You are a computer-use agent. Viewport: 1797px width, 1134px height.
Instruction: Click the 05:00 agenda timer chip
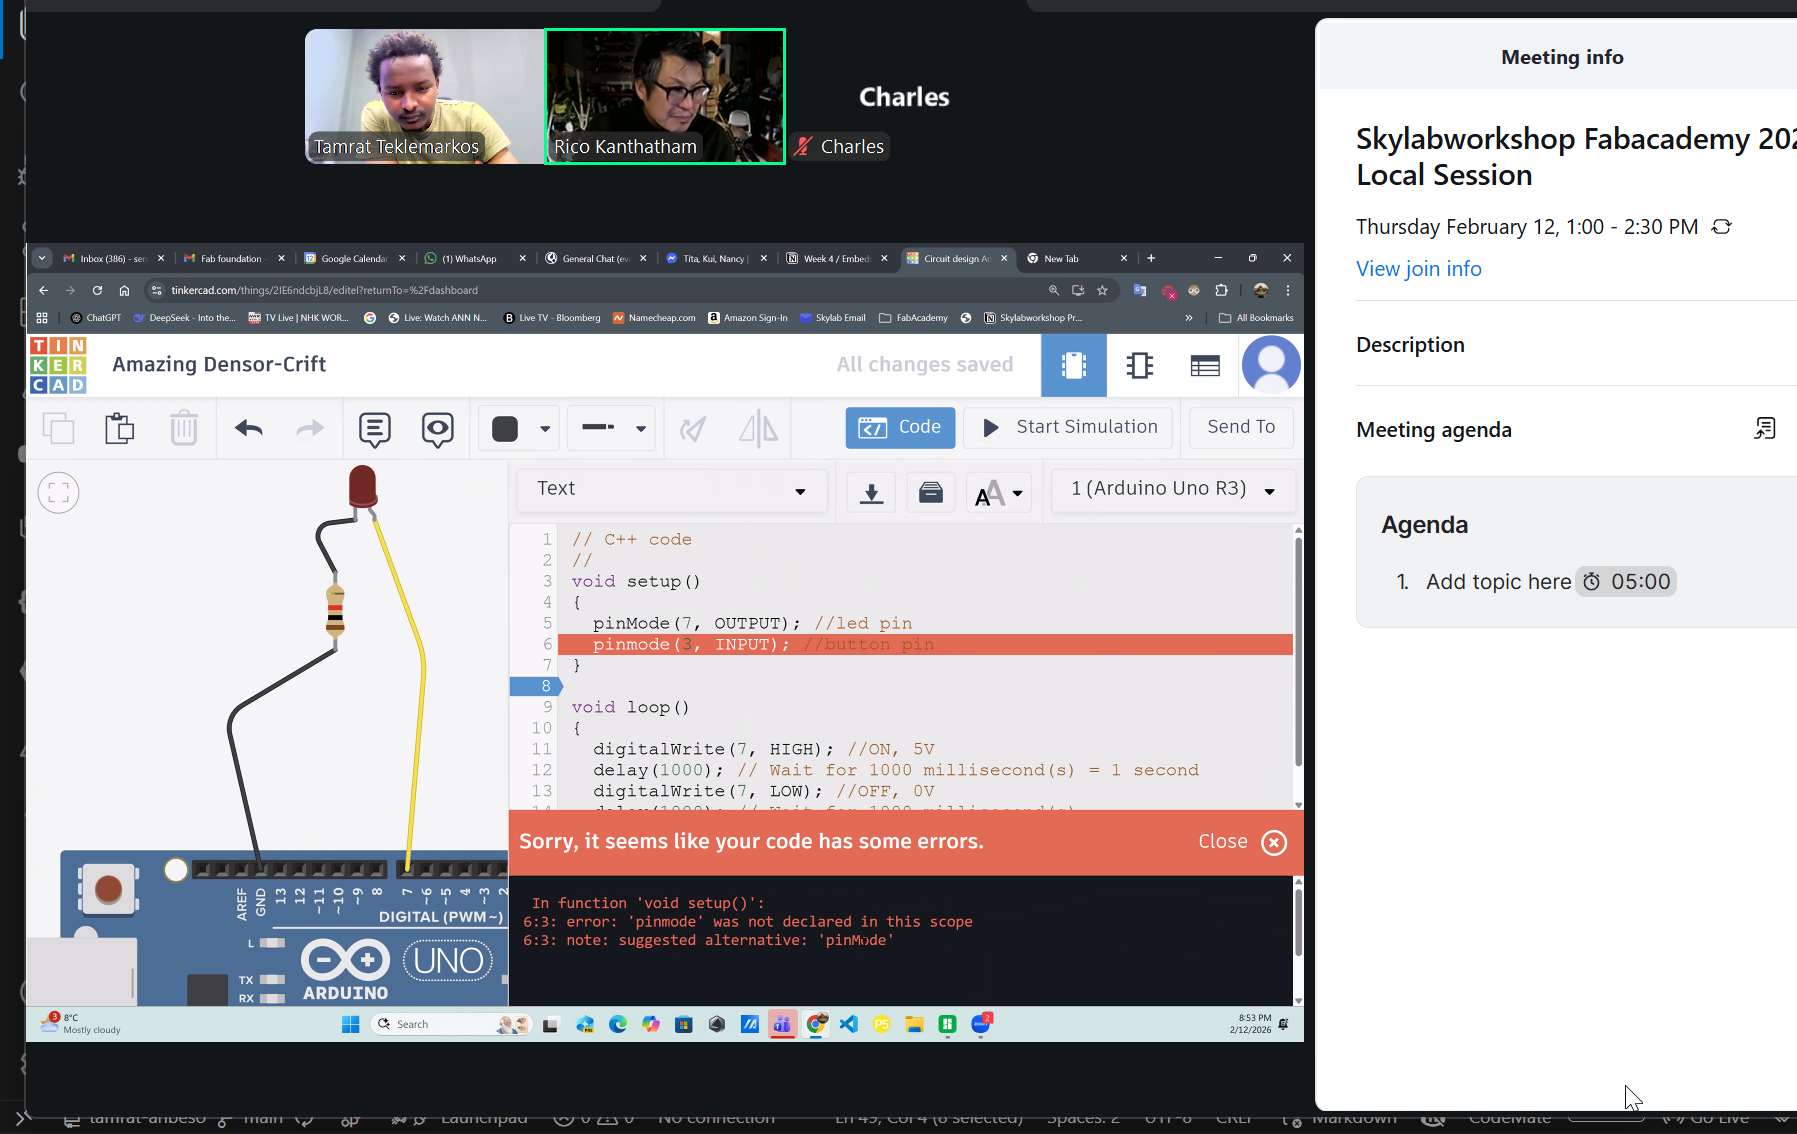pos(1626,582)
